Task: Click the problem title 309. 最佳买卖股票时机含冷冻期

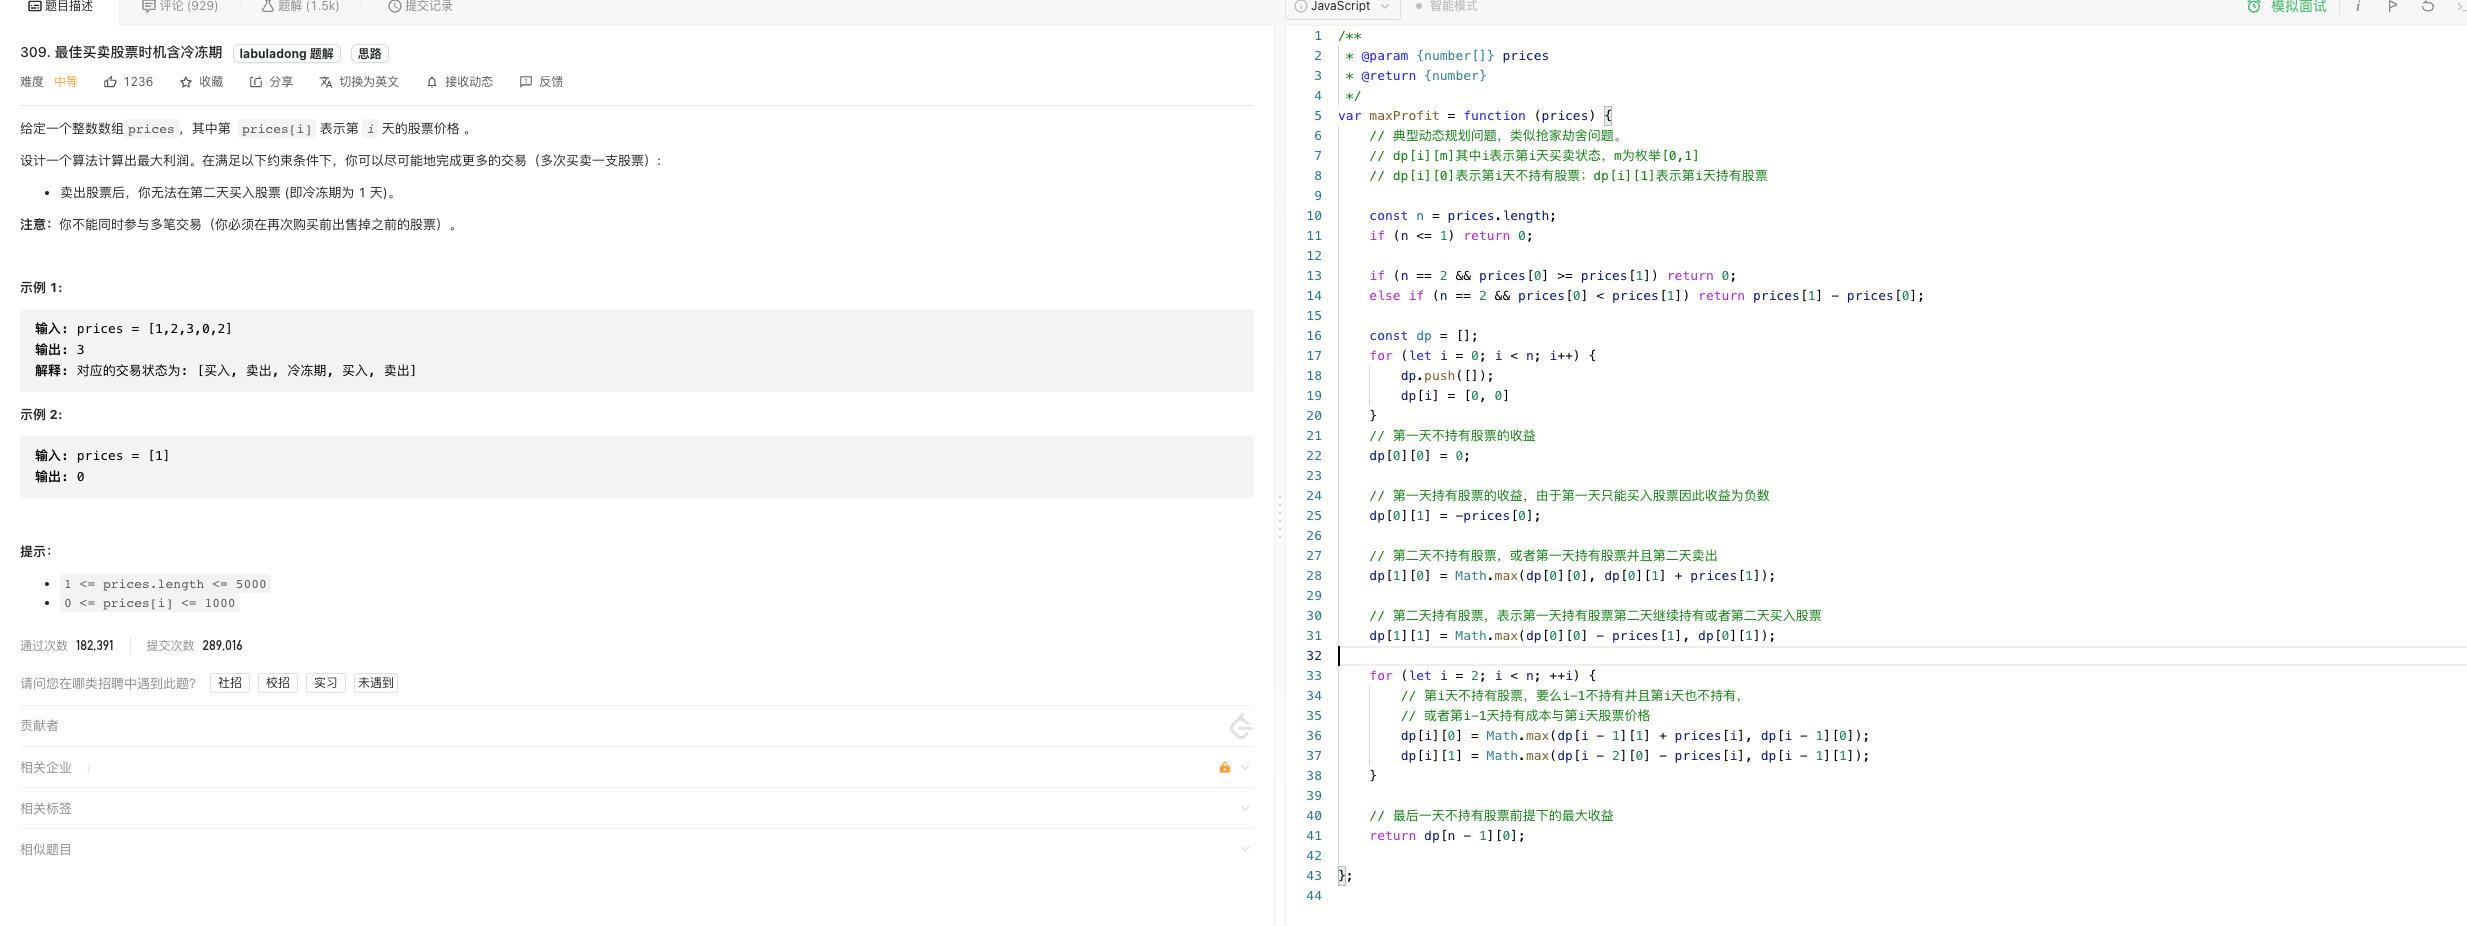Action: point(121,53)
